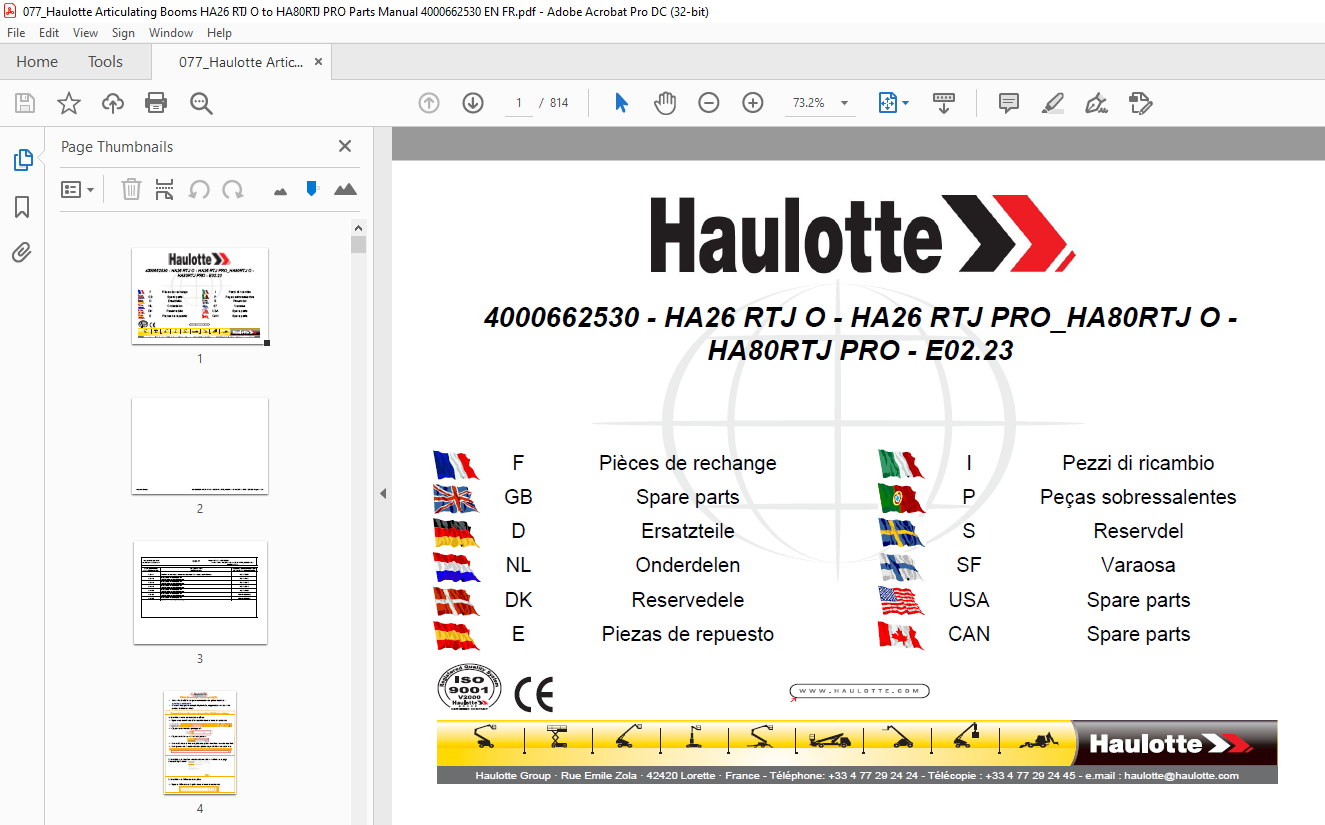Go to previous page arrow
1325x825 pixels.
coord(429,103)
